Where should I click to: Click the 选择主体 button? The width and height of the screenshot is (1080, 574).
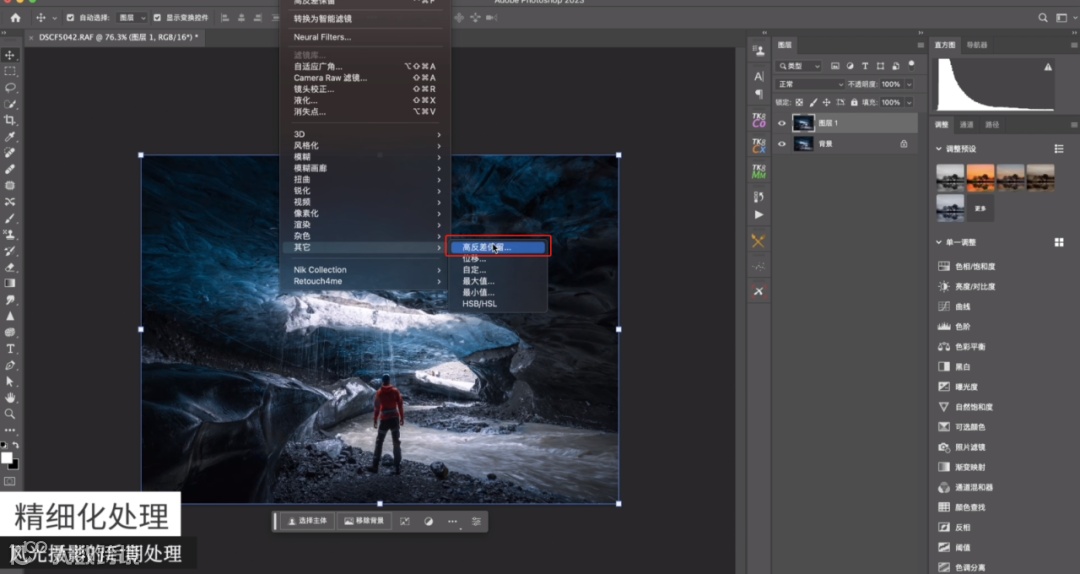tap(308, 521)
